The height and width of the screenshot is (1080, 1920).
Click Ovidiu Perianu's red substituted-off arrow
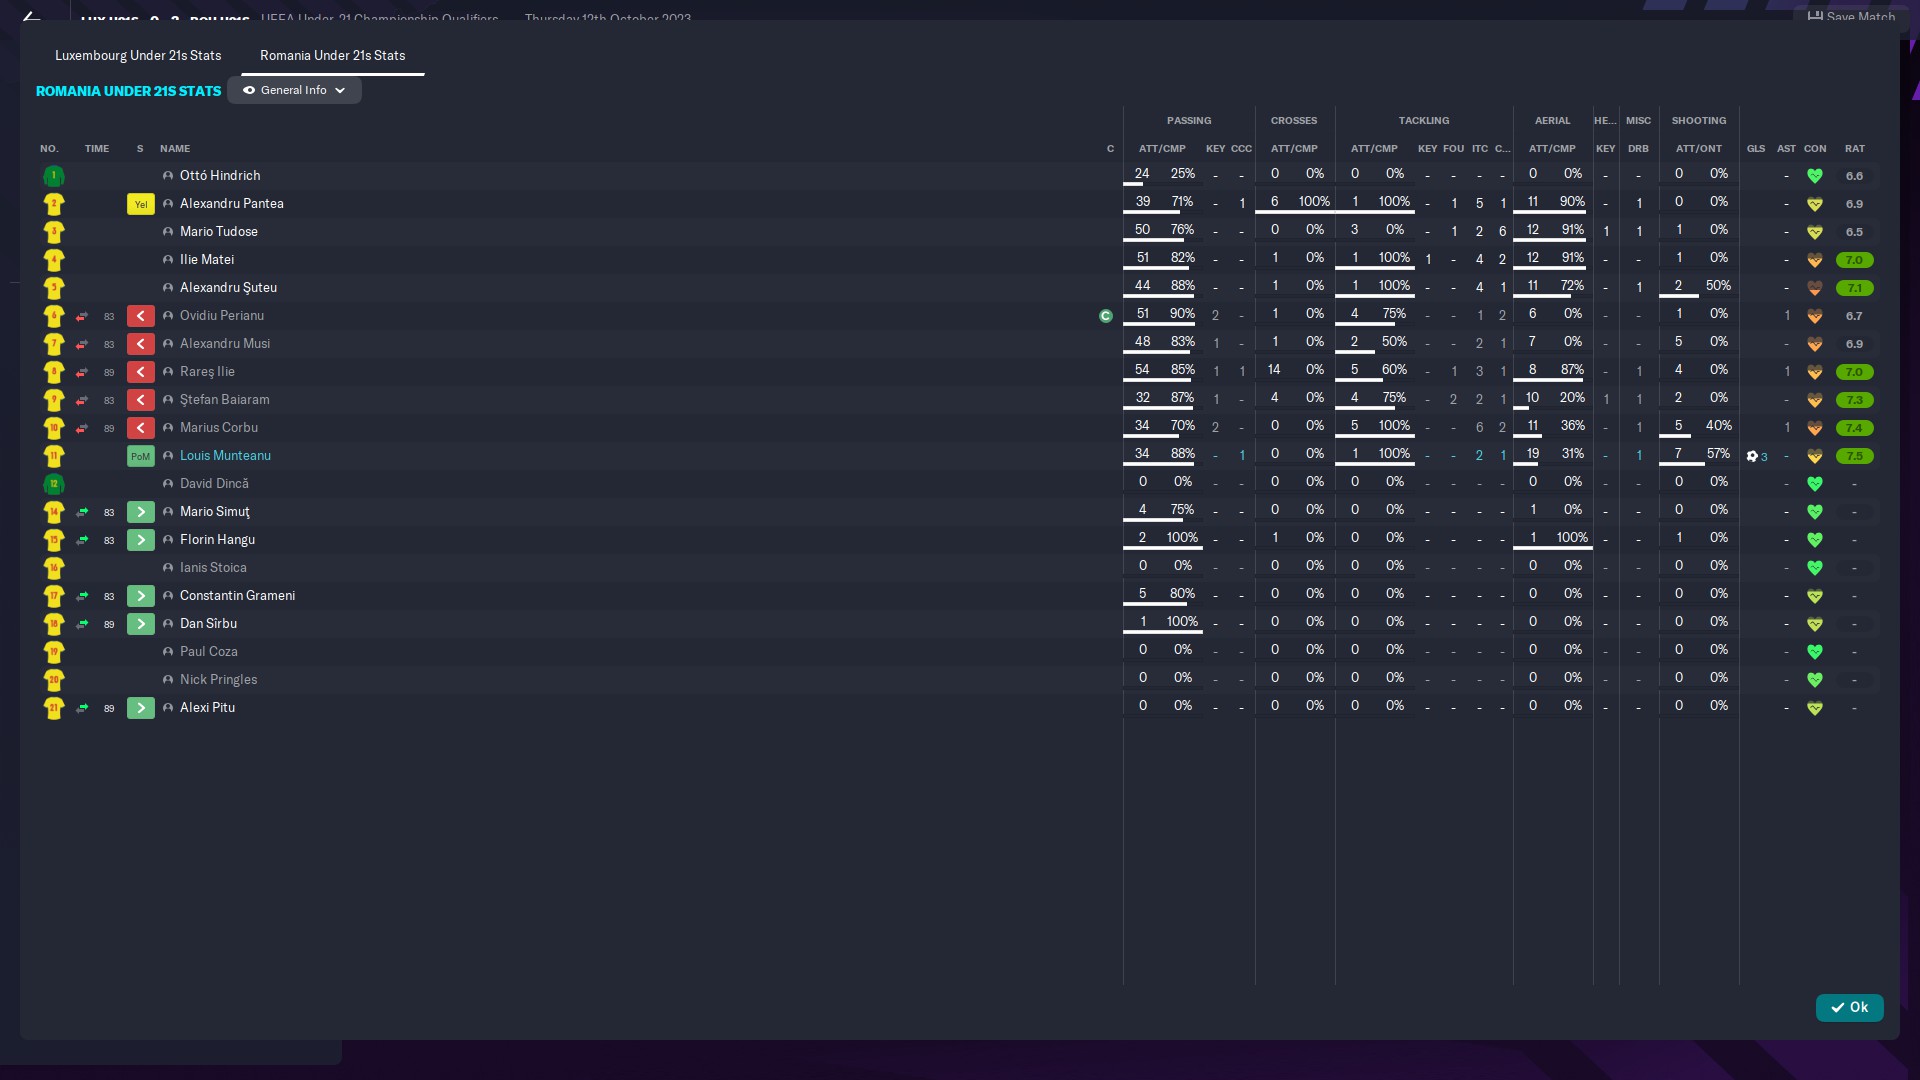pos(141,316)
